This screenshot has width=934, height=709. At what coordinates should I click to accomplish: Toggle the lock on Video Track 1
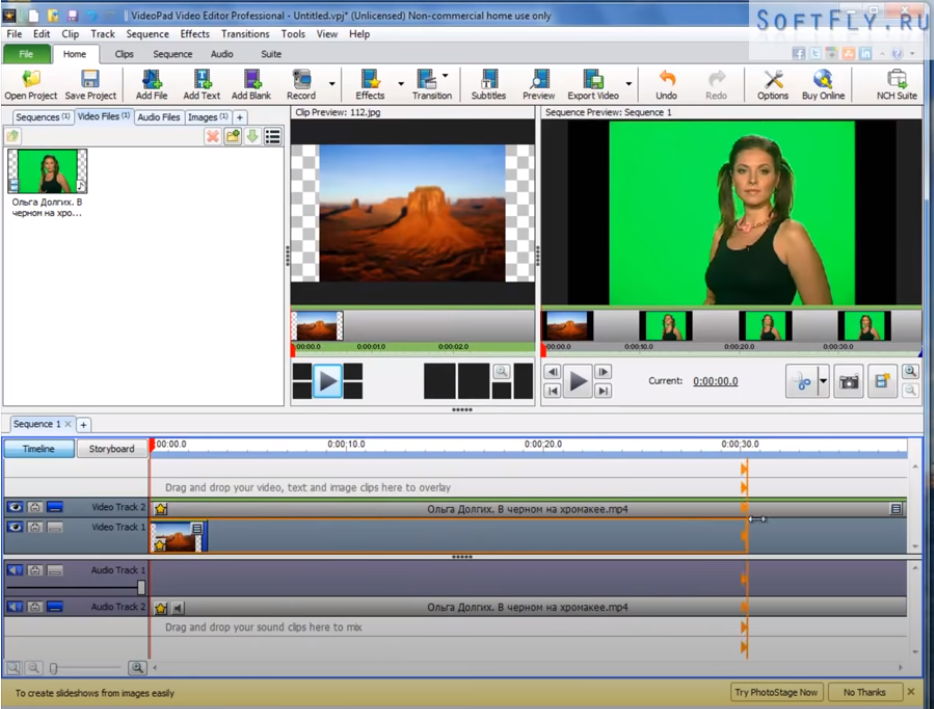click(35, 527)
